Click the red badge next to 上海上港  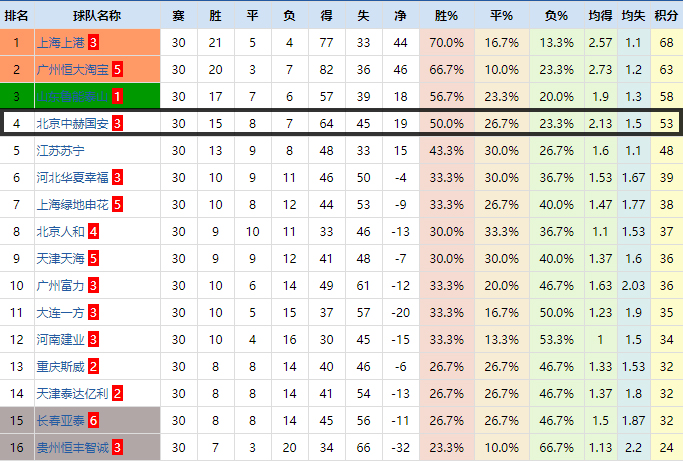[93, 43]
